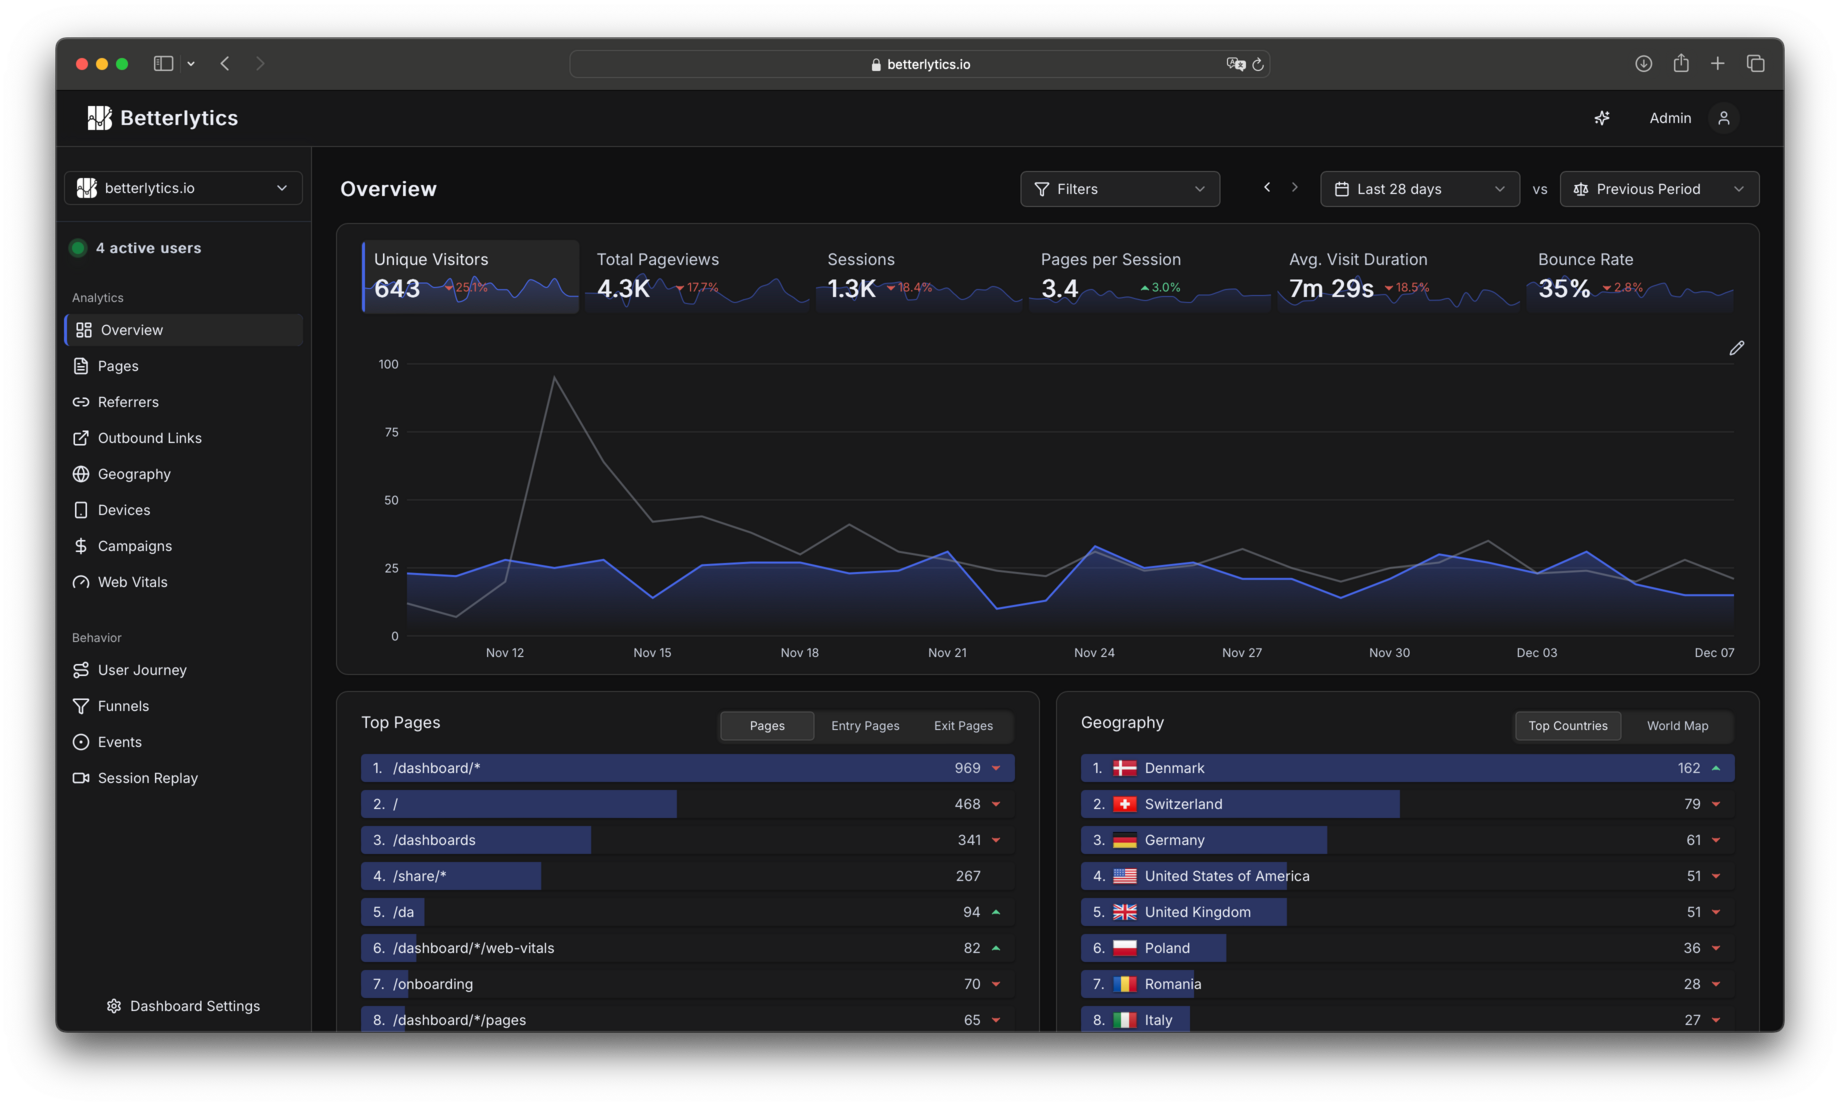Open the Last 28 days date selector
Viewport: 1840px width, 1106px height.
tap(1418, 188)
